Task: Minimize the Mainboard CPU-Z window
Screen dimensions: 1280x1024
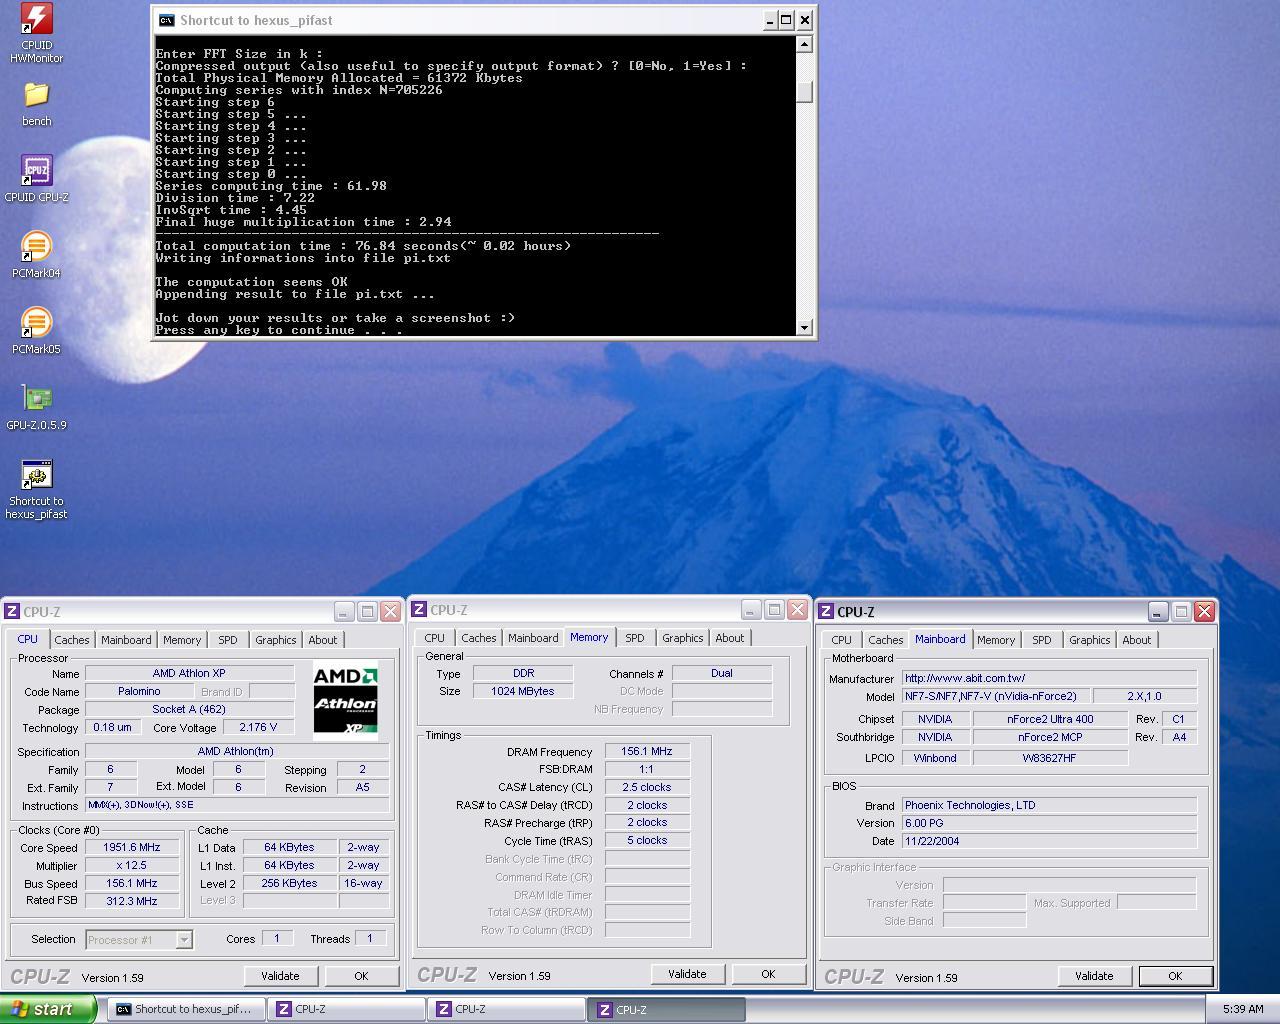Action: point(1157,611)
